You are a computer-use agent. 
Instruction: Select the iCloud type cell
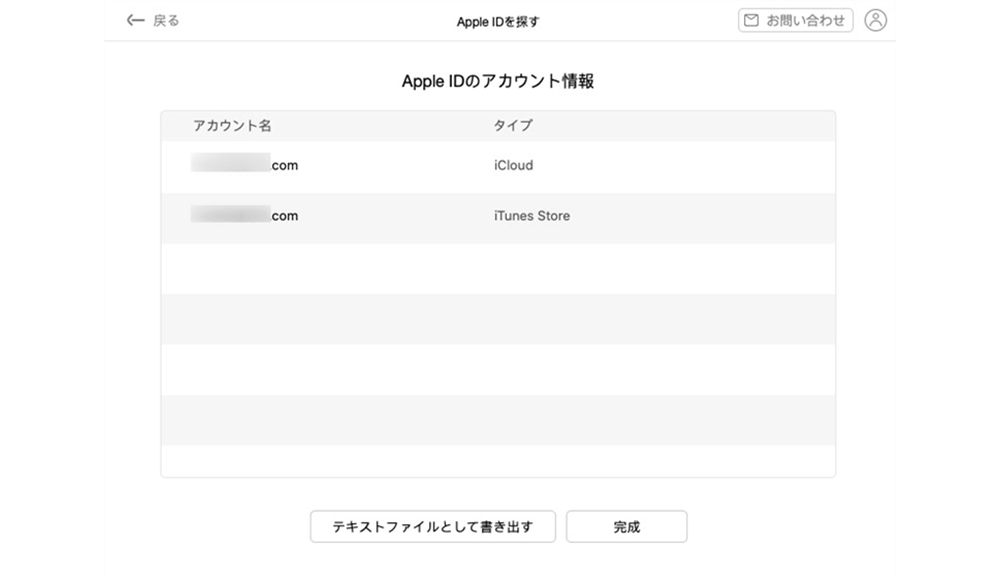point(513,165)
